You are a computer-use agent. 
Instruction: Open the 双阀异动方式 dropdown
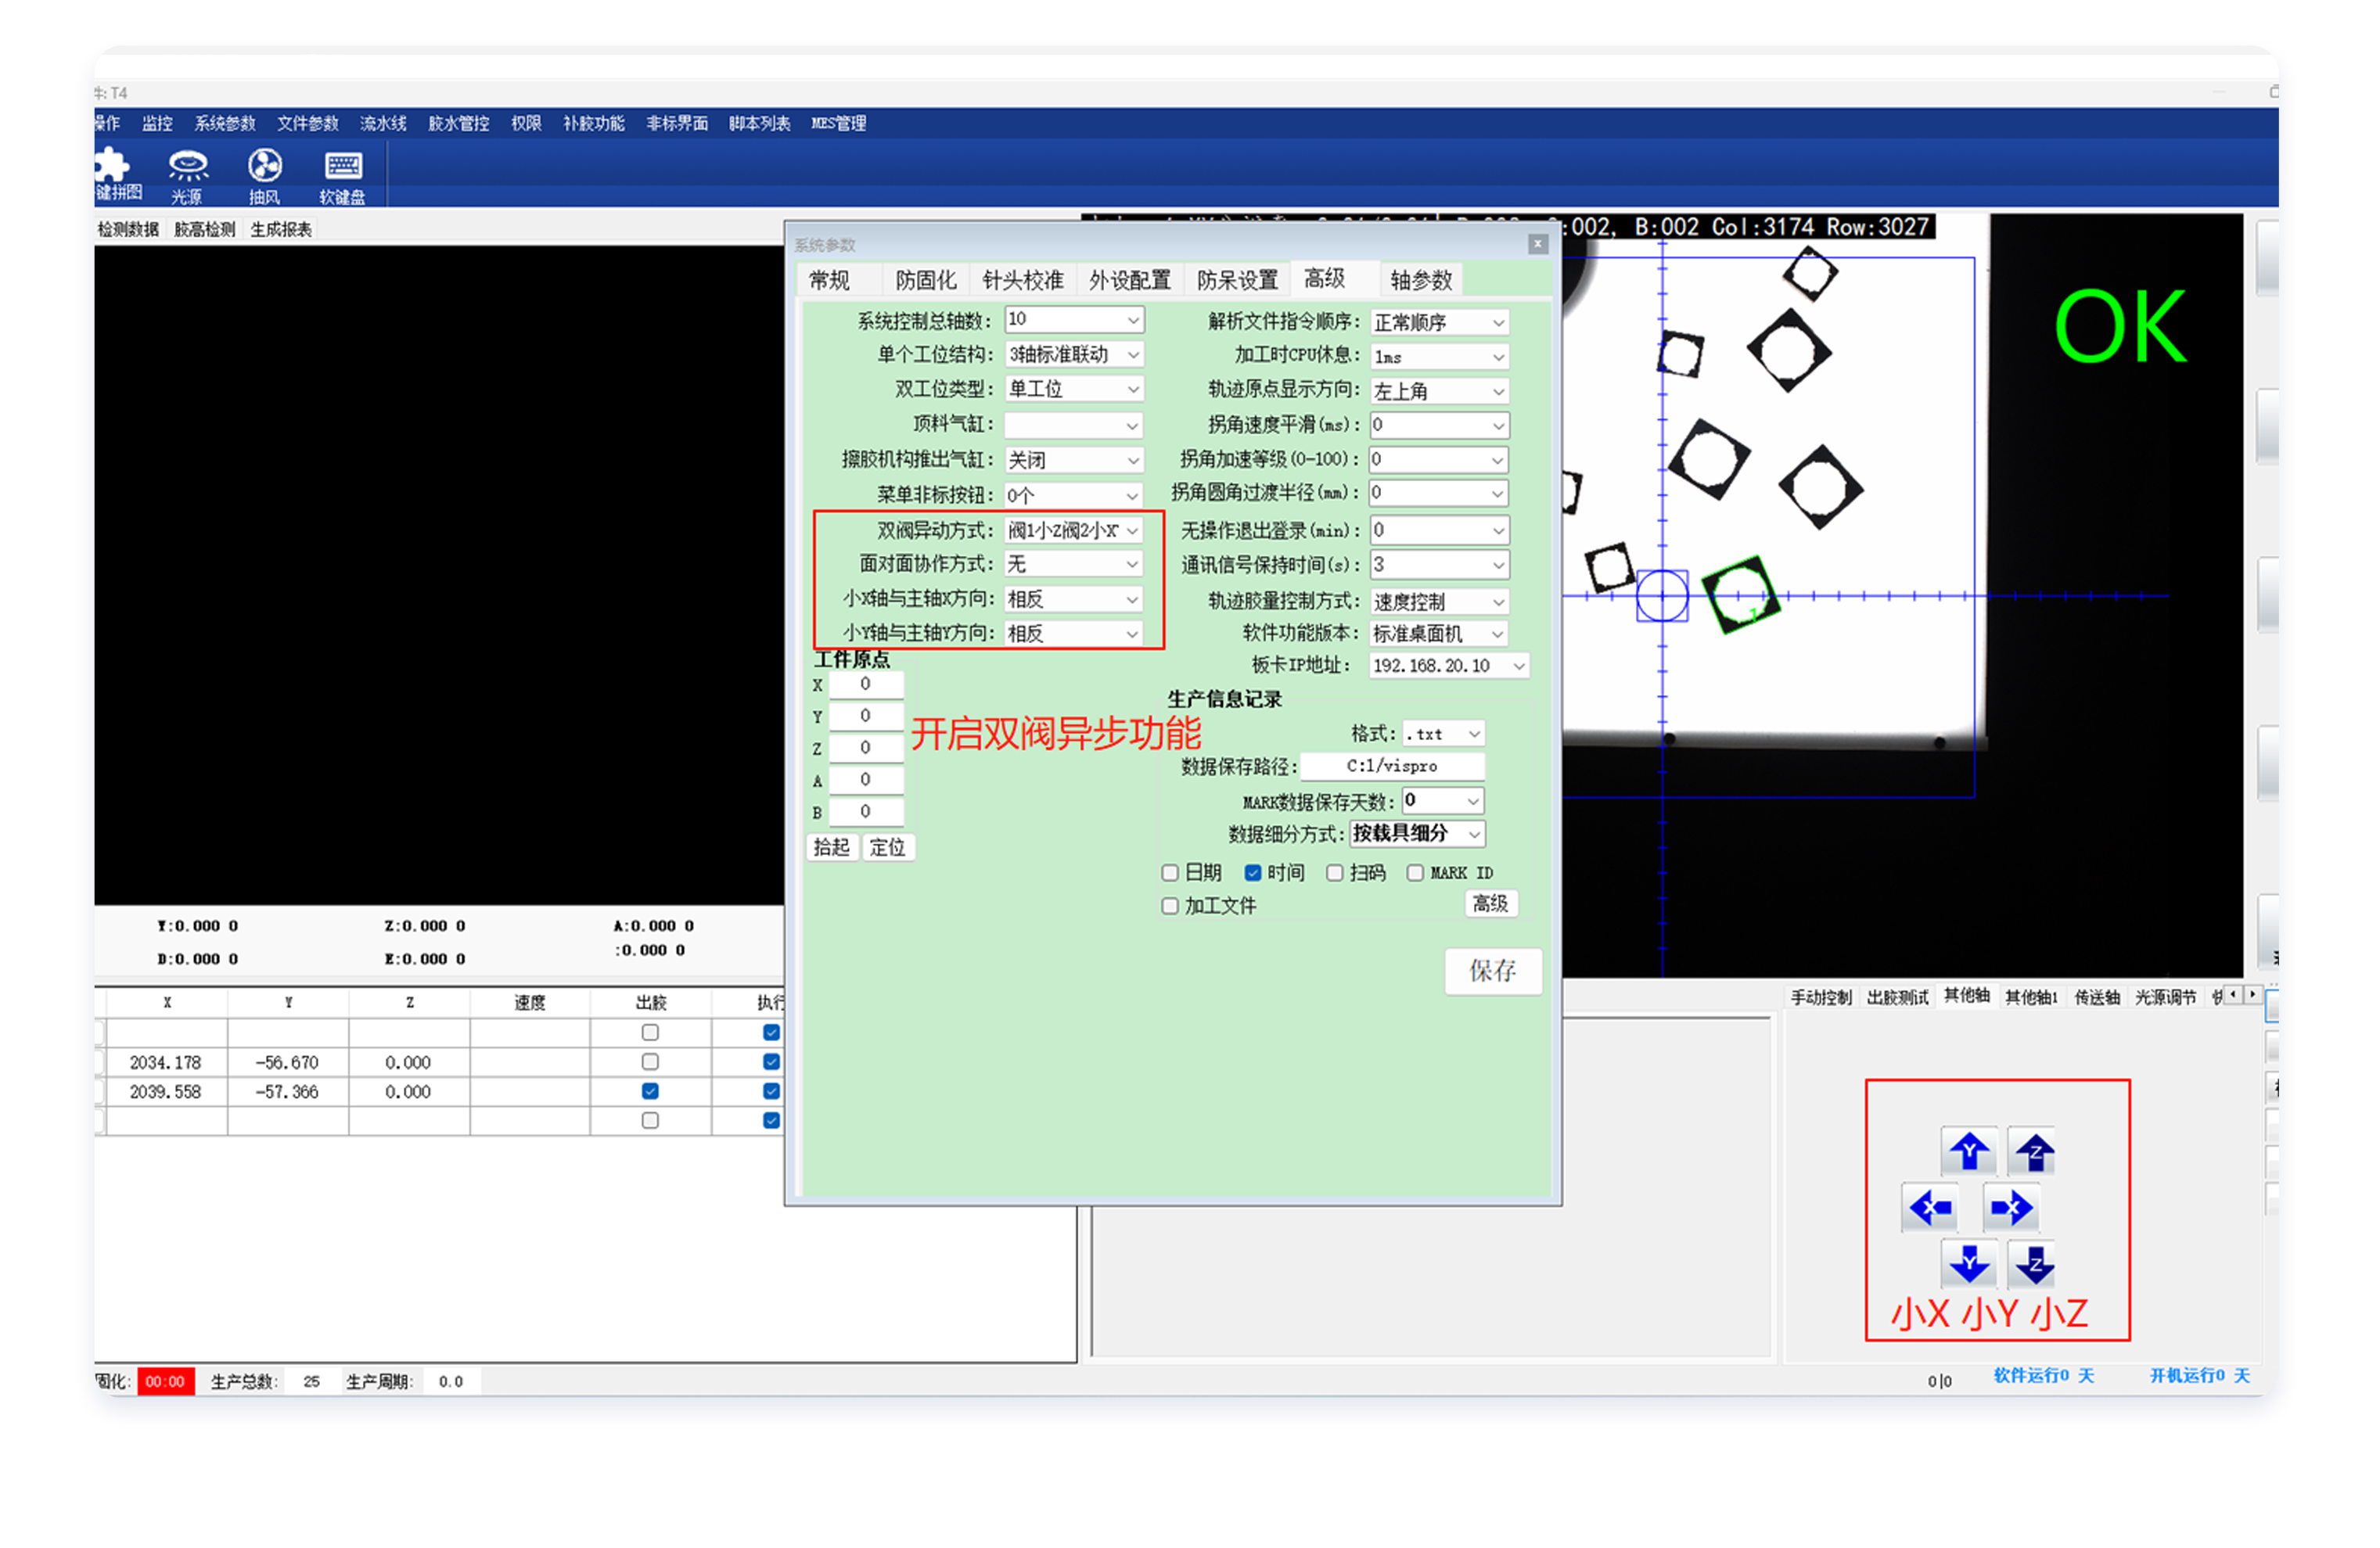tap(1073, 530)
